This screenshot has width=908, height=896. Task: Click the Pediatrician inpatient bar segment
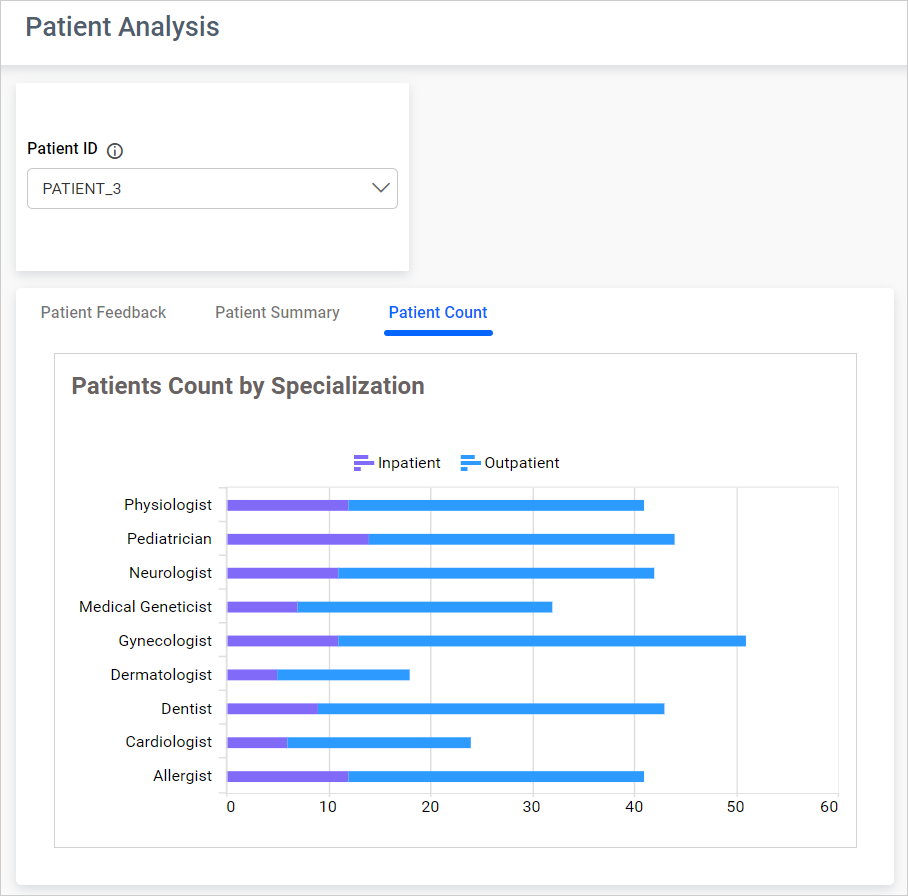[298, 539]
